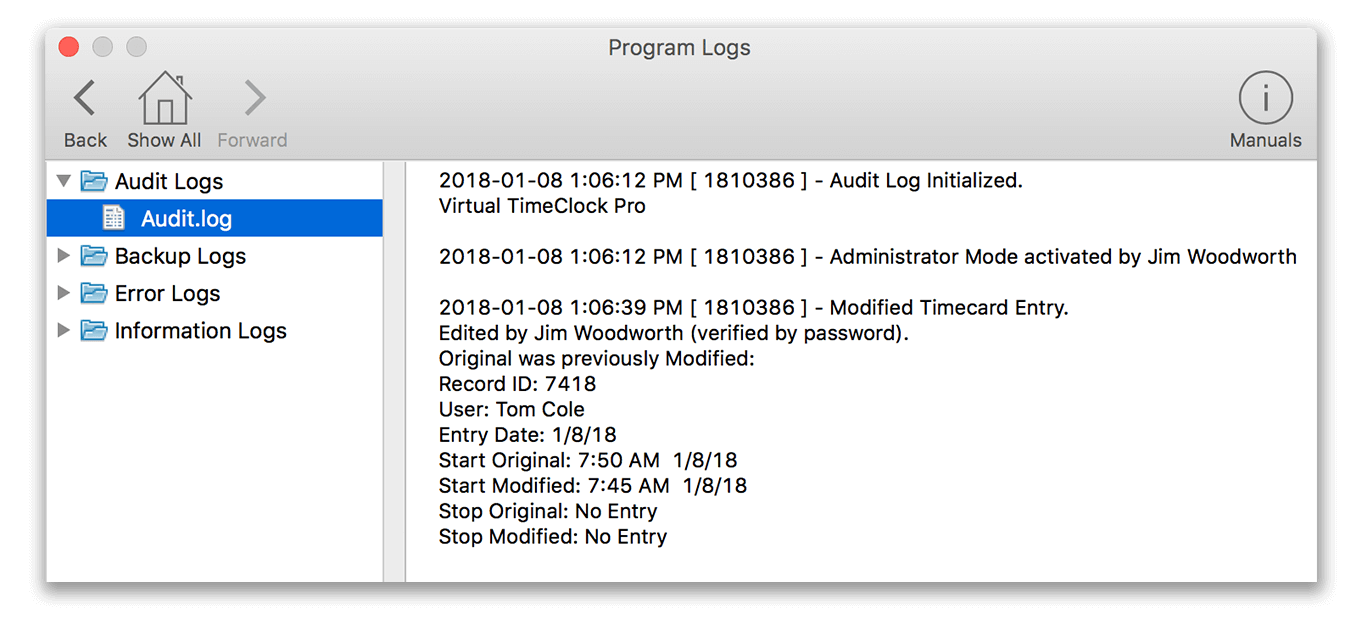Select the Information Logs entry
This screenshot has width=1360, height=619.
pos(200,330)
